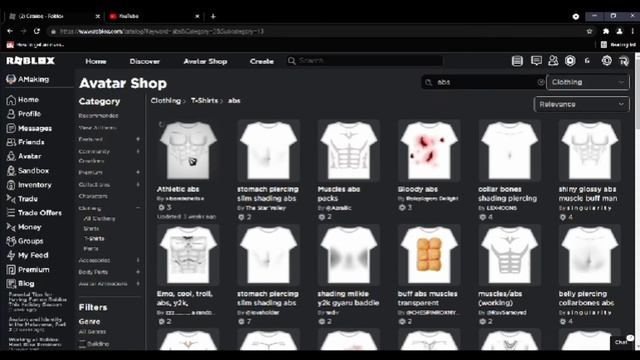The width and height of the screenshot is (640, 360).
Task: Open Create in top navigation
Action: tap(262, 61)
